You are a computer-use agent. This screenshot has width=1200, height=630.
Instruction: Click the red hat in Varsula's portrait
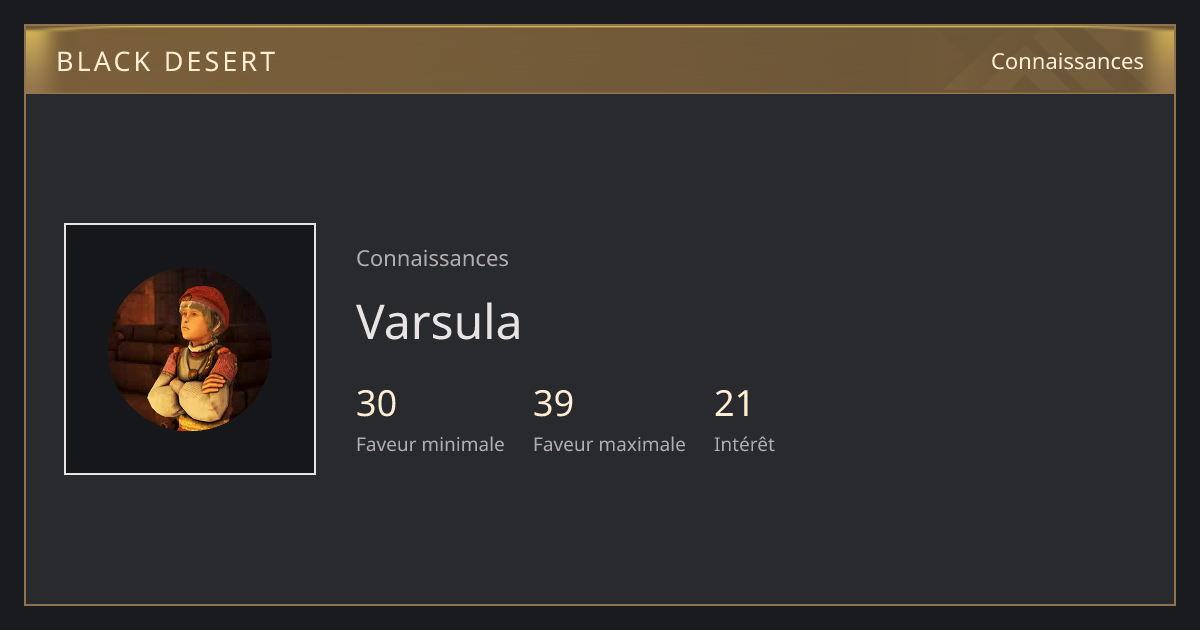[x=206, y=300]
